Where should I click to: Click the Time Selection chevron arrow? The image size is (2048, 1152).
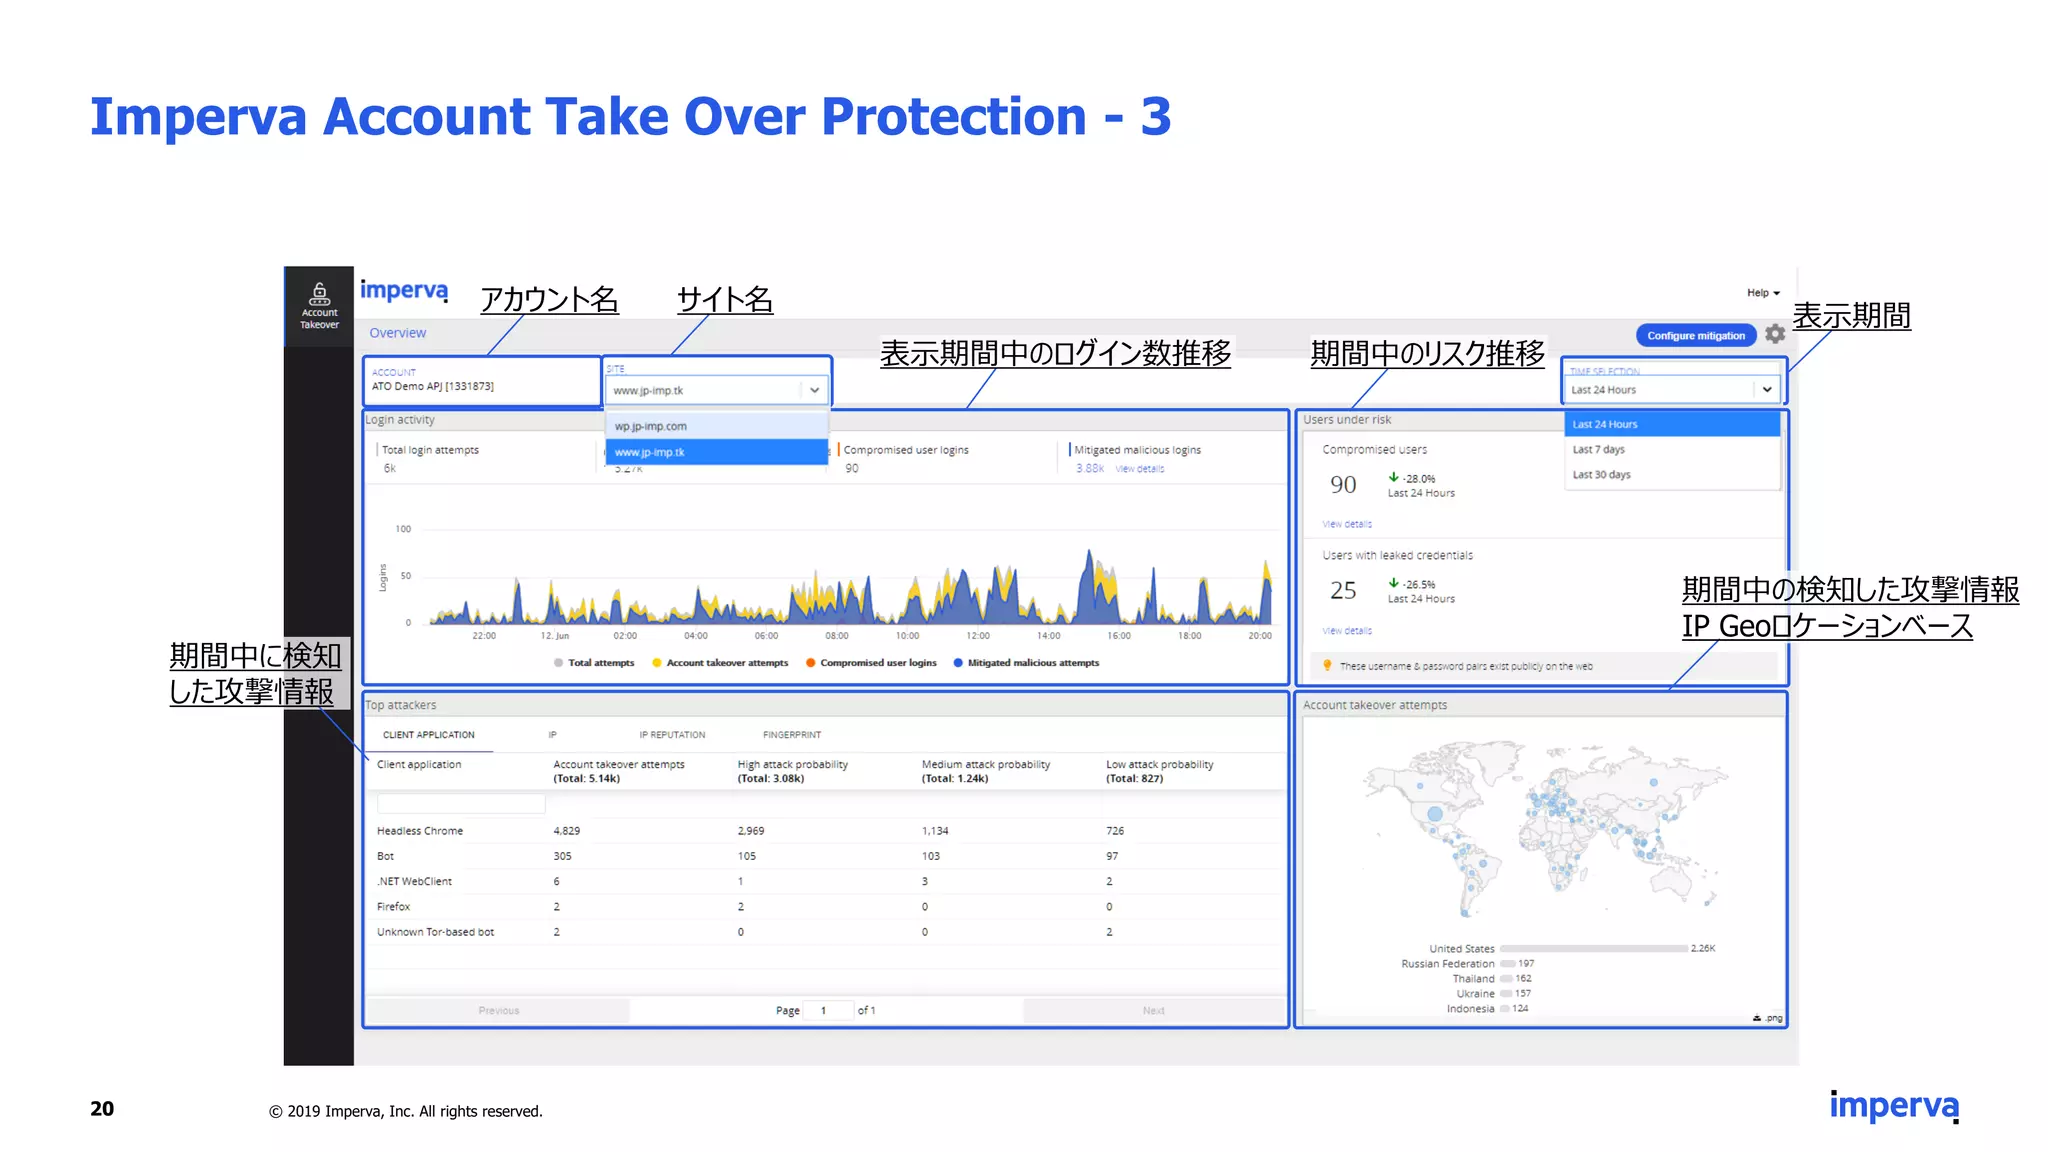pyautogui.click(x=1767, y=389)
